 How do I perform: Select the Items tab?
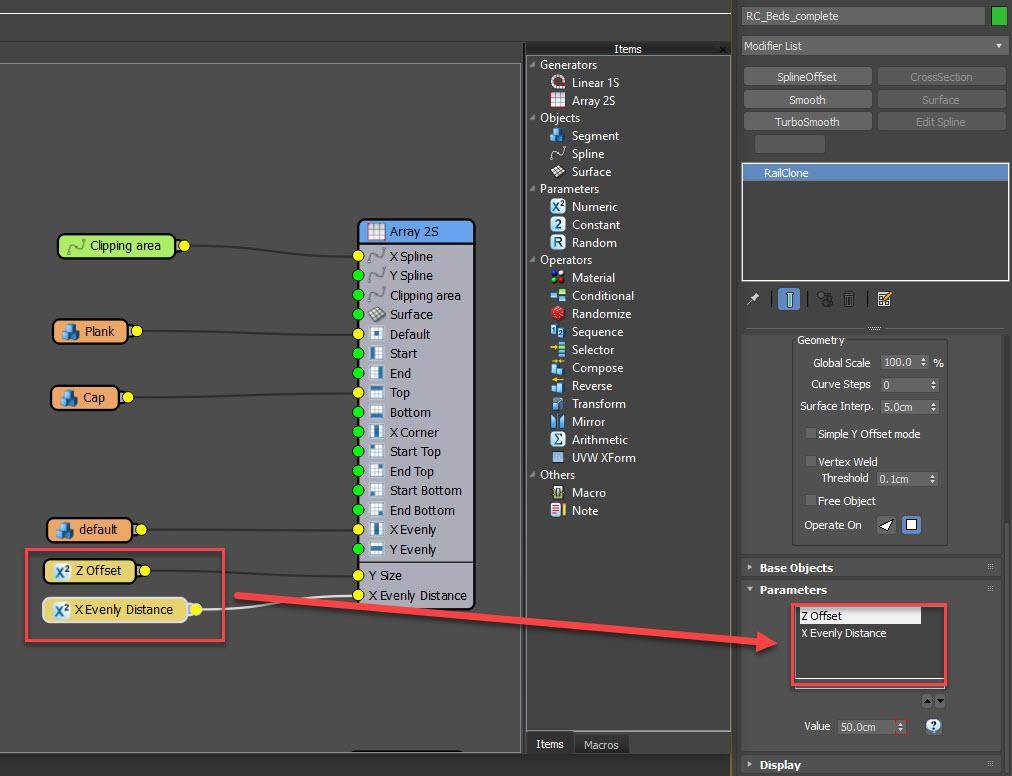pos(549,744)
